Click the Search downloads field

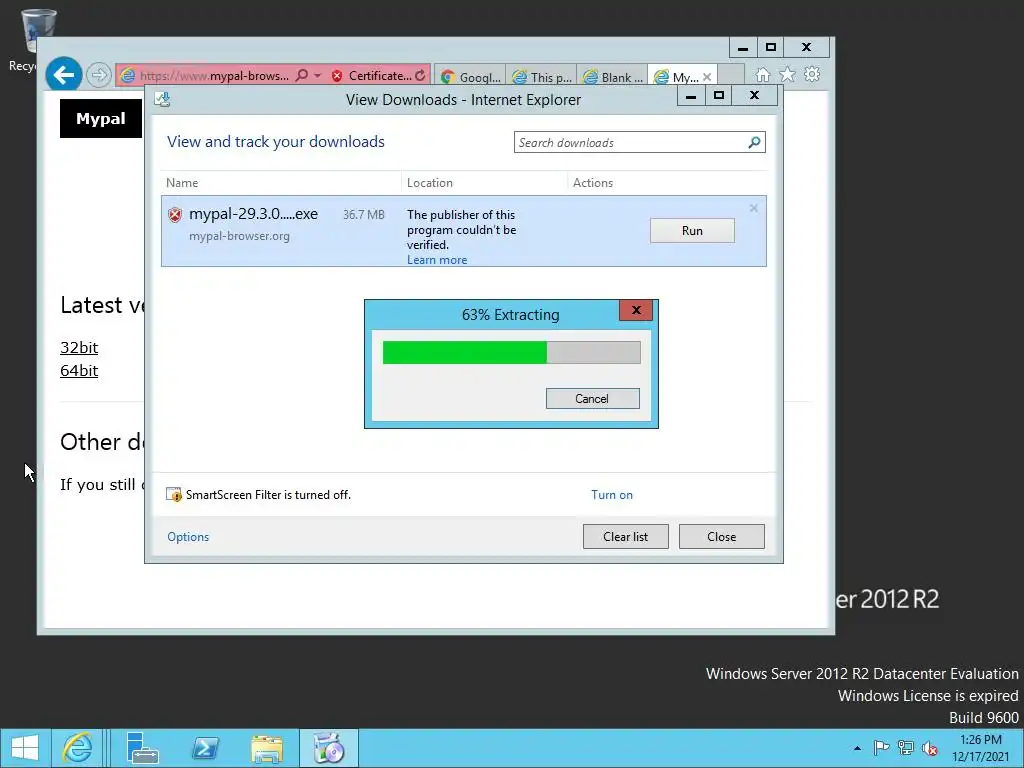coord(630,142)
